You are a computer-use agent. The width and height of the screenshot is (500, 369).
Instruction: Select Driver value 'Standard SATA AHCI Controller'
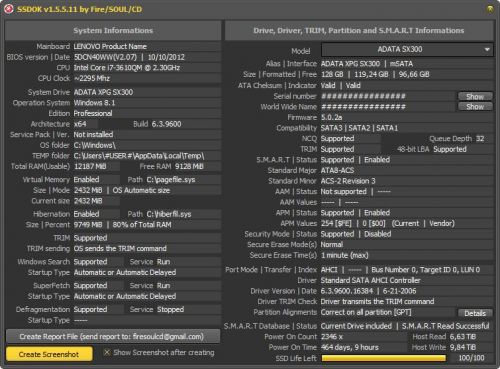point(371,280)
